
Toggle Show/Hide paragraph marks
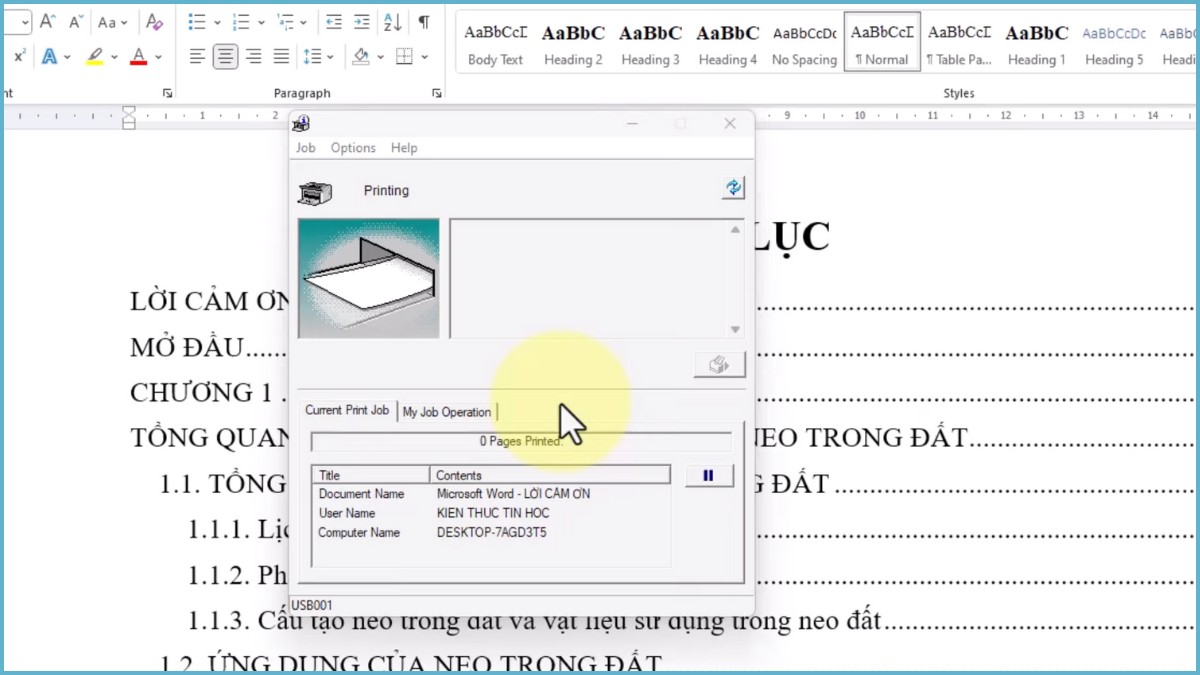[422, 23]
